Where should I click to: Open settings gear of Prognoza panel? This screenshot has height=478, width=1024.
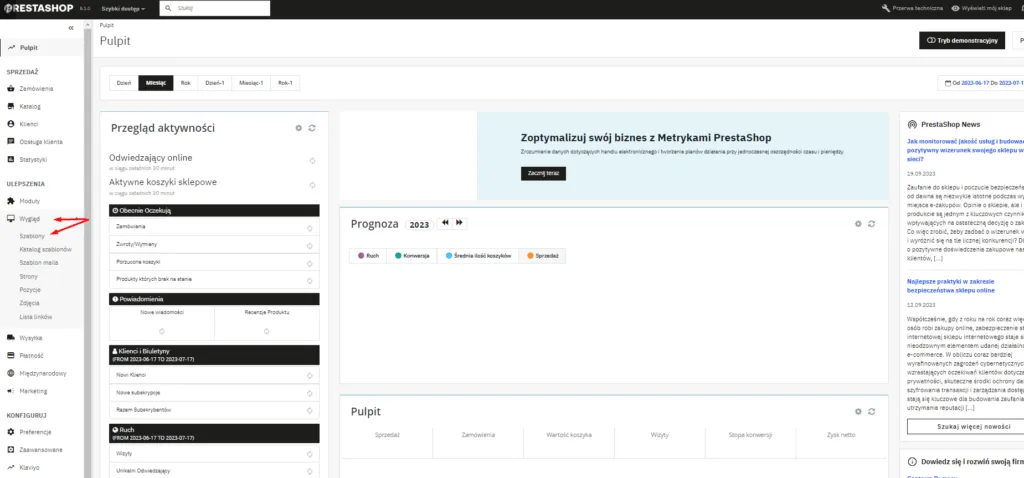857,223
